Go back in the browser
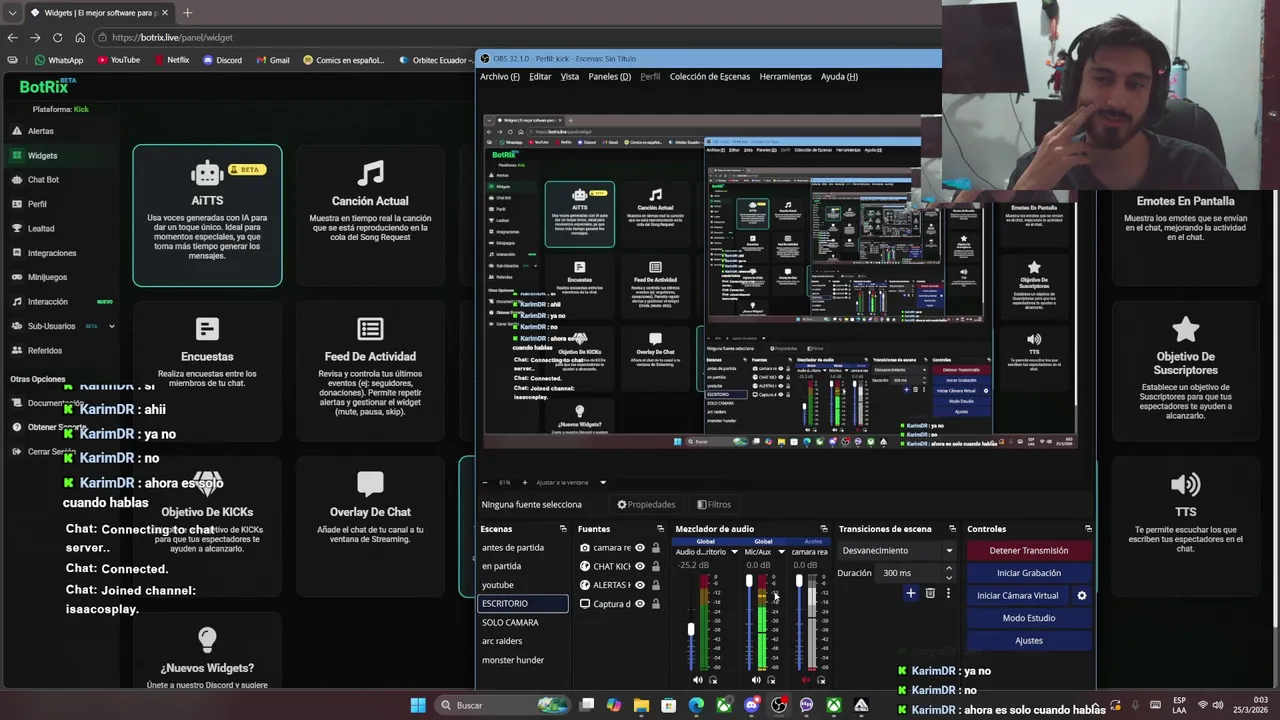Screen dimensions: 1280x720 [12, 37]
